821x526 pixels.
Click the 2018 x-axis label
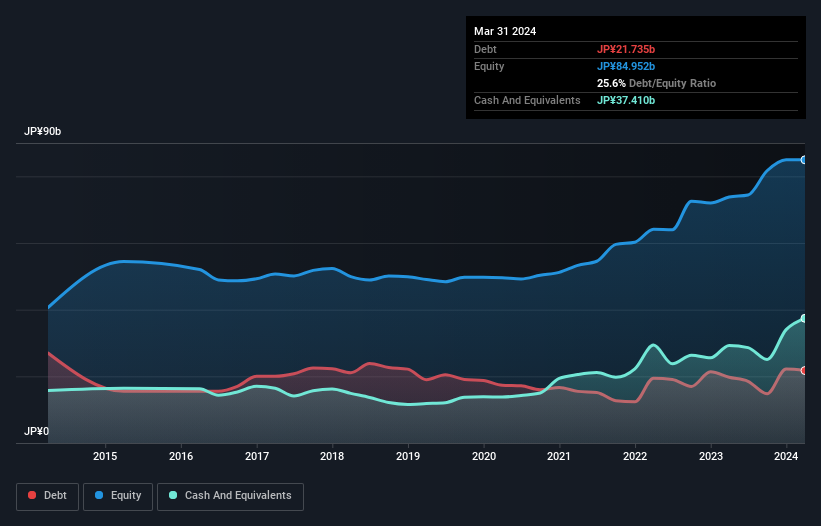click(332, 456)
